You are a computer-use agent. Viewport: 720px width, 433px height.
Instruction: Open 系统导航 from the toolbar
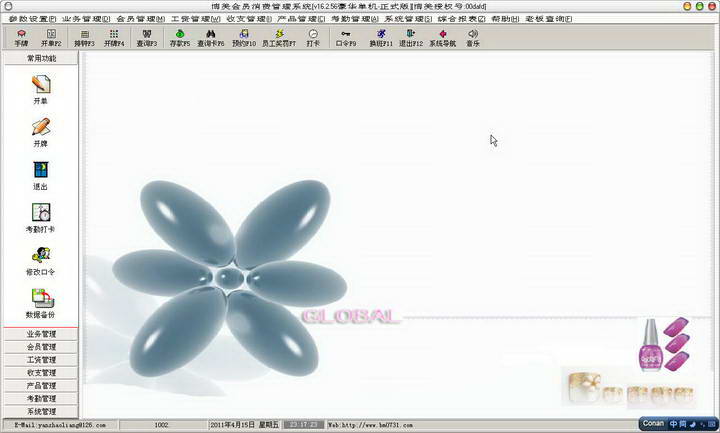coord(443,38)
